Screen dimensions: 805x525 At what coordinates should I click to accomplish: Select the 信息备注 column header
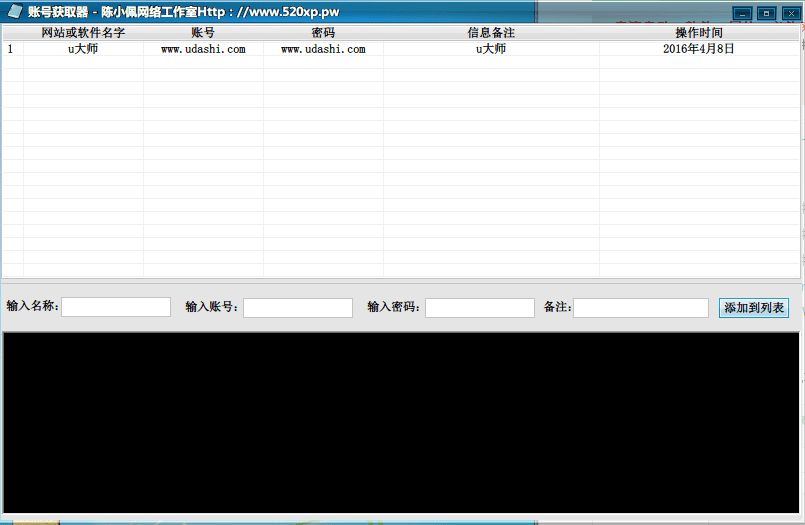[x=491, y=33]
